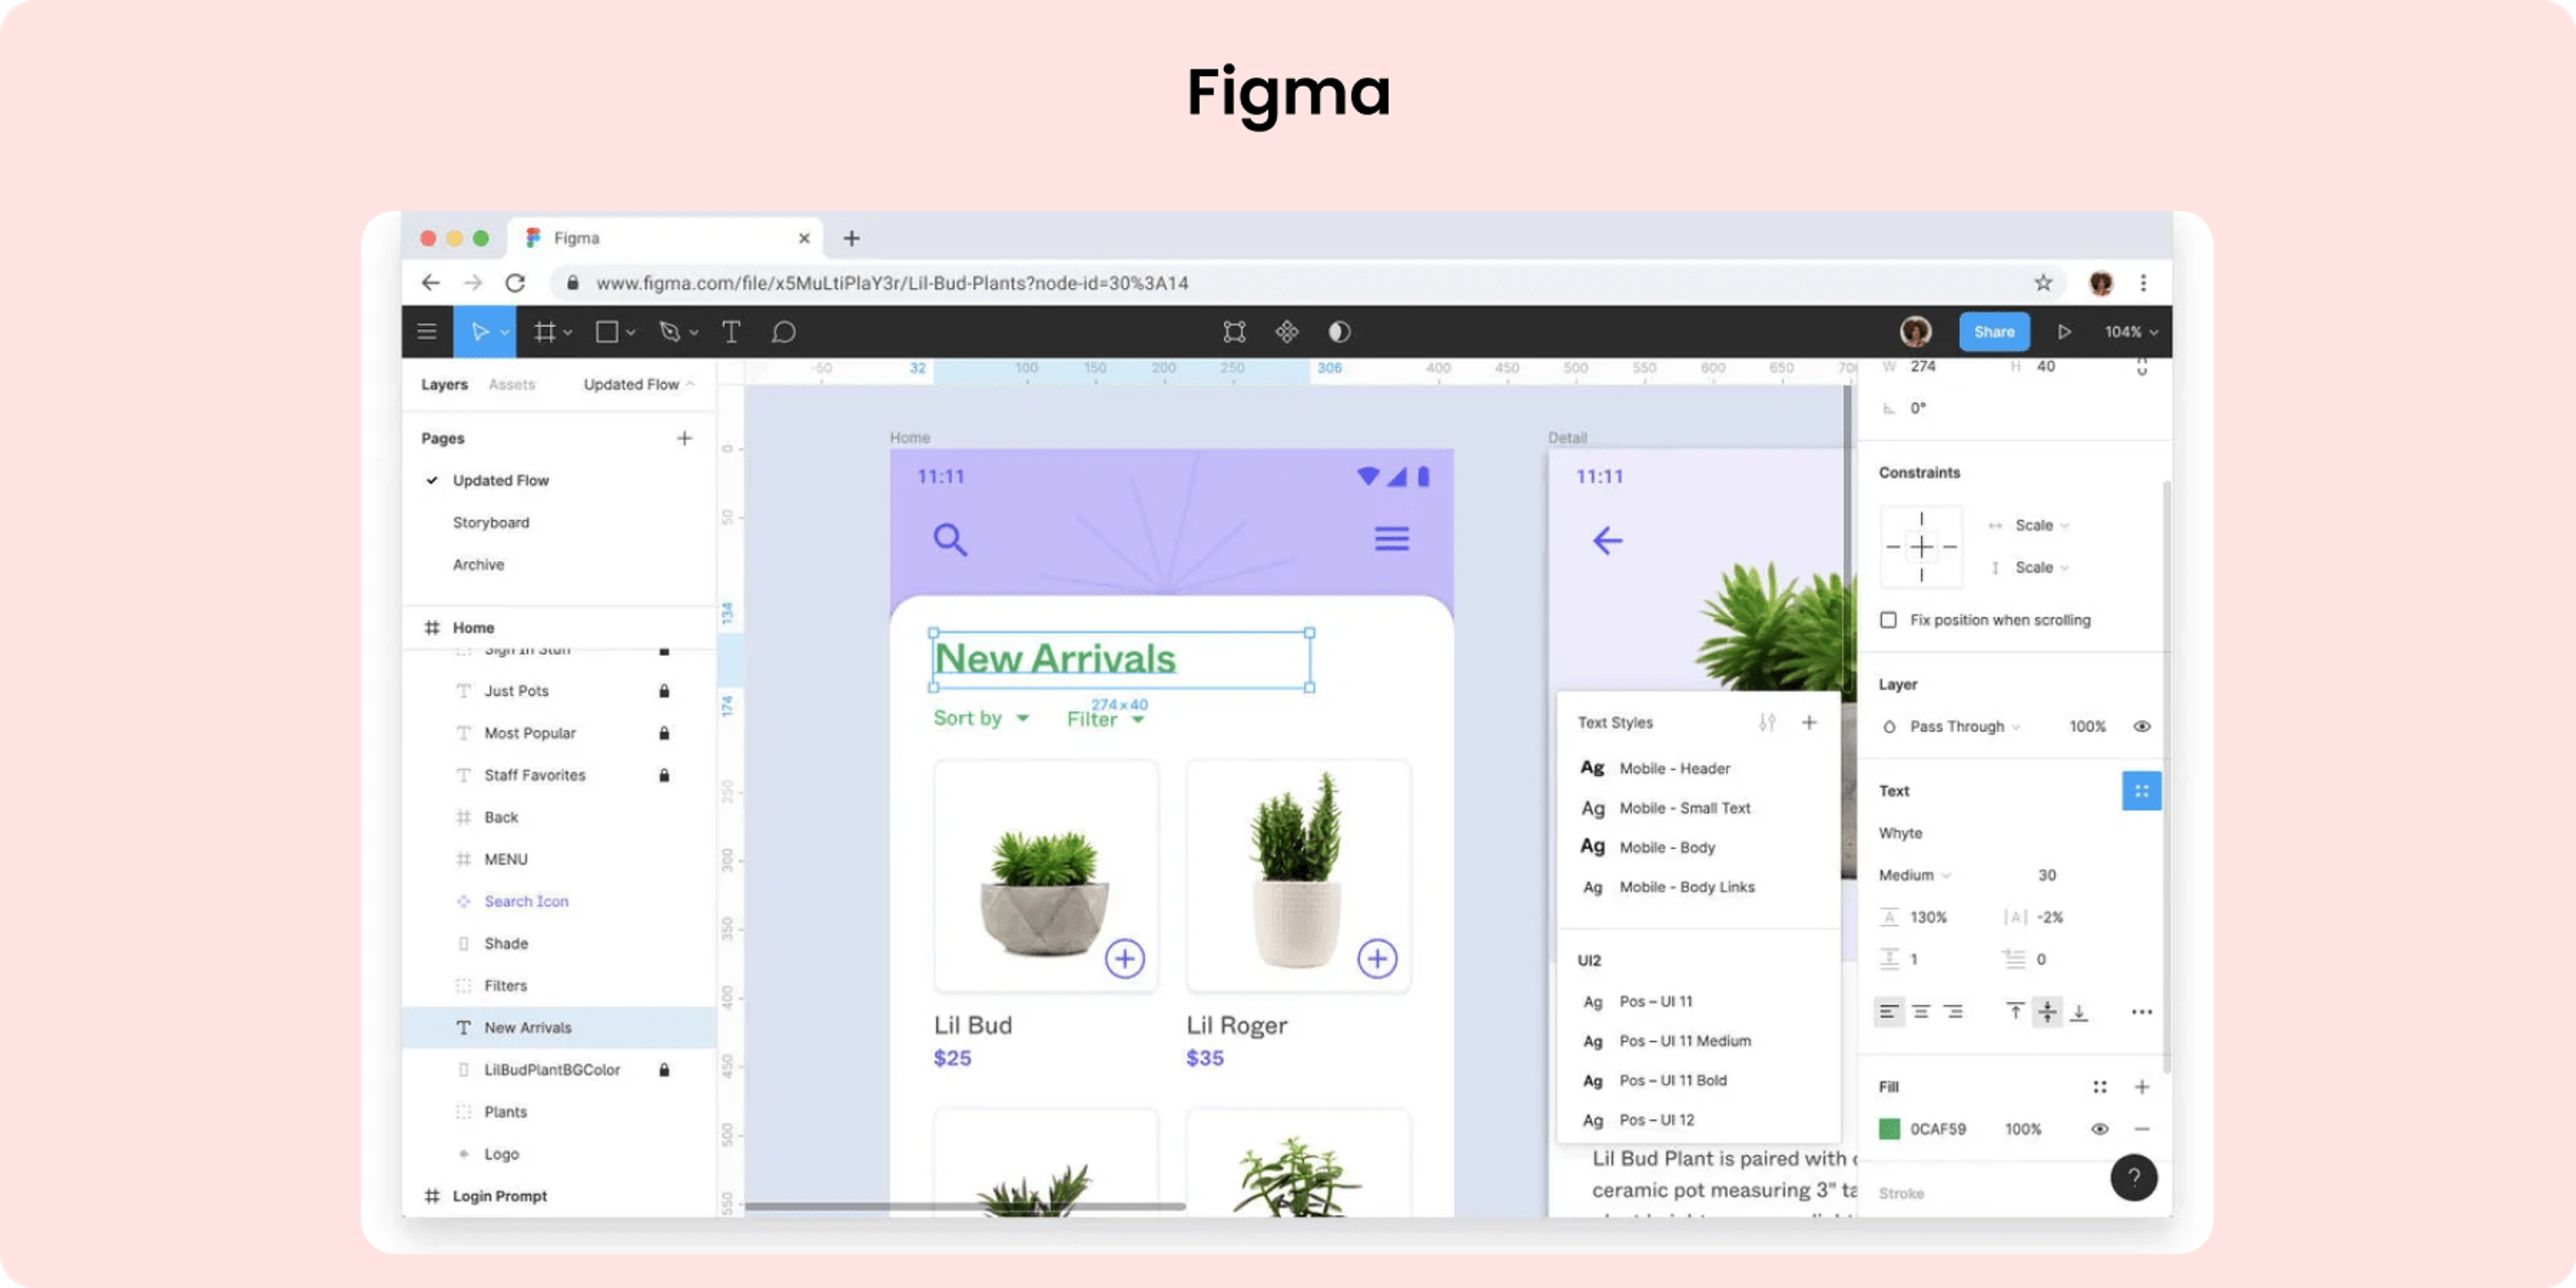Toggle lock on Staff Favorites layer
This screenshot has height=1288, width=2576.
[x=664, y=775]
